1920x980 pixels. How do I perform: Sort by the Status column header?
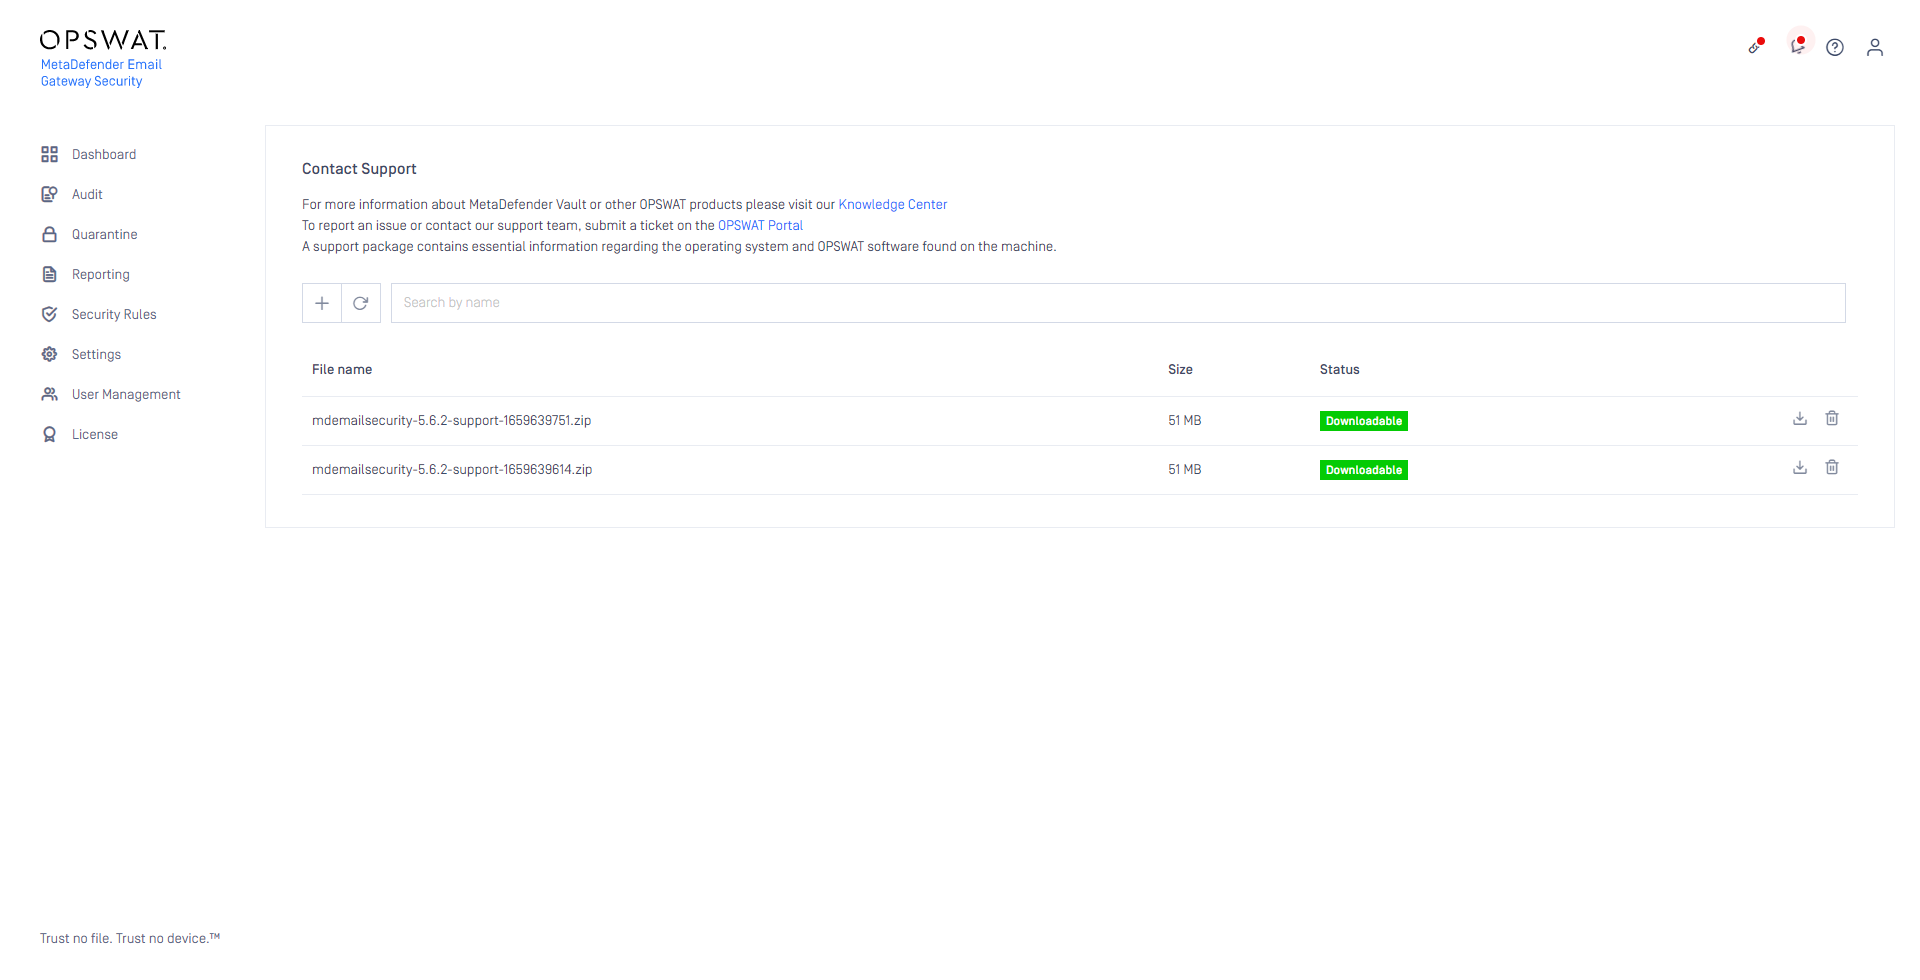[x=1340, y=369]
